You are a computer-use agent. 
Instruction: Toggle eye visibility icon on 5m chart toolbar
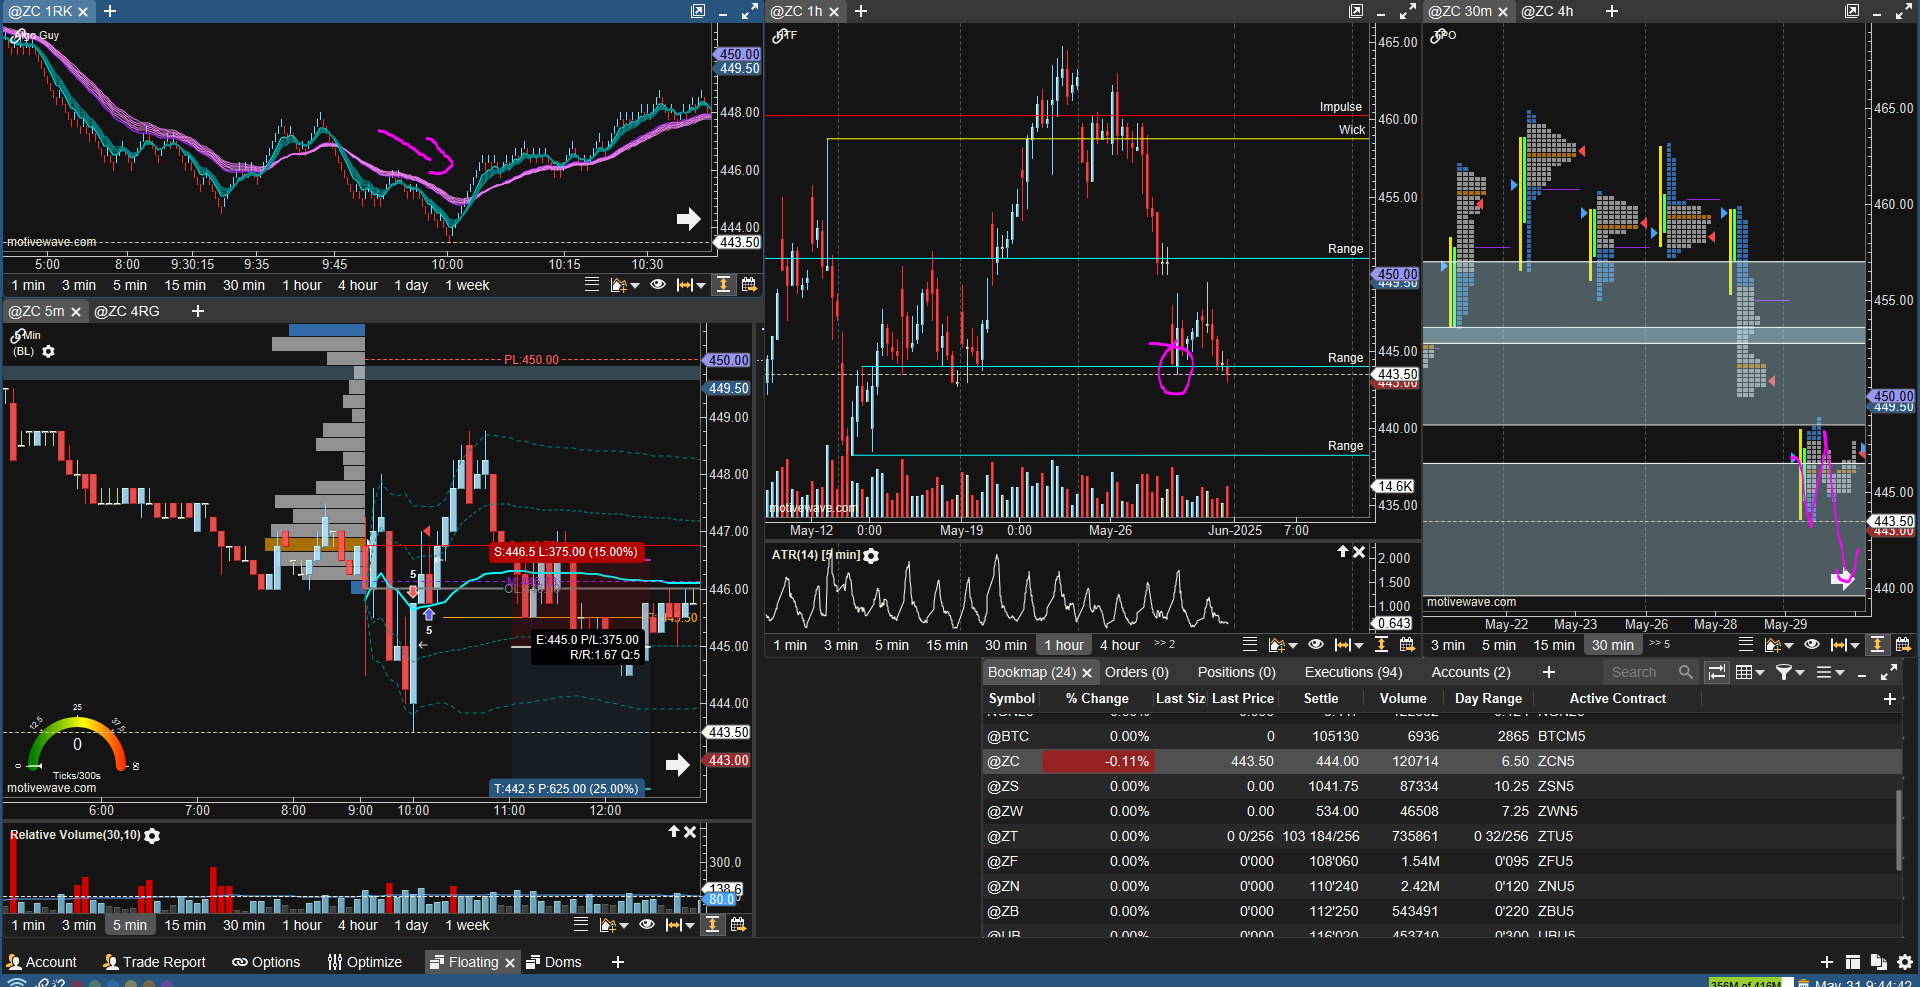click(647, 925)
